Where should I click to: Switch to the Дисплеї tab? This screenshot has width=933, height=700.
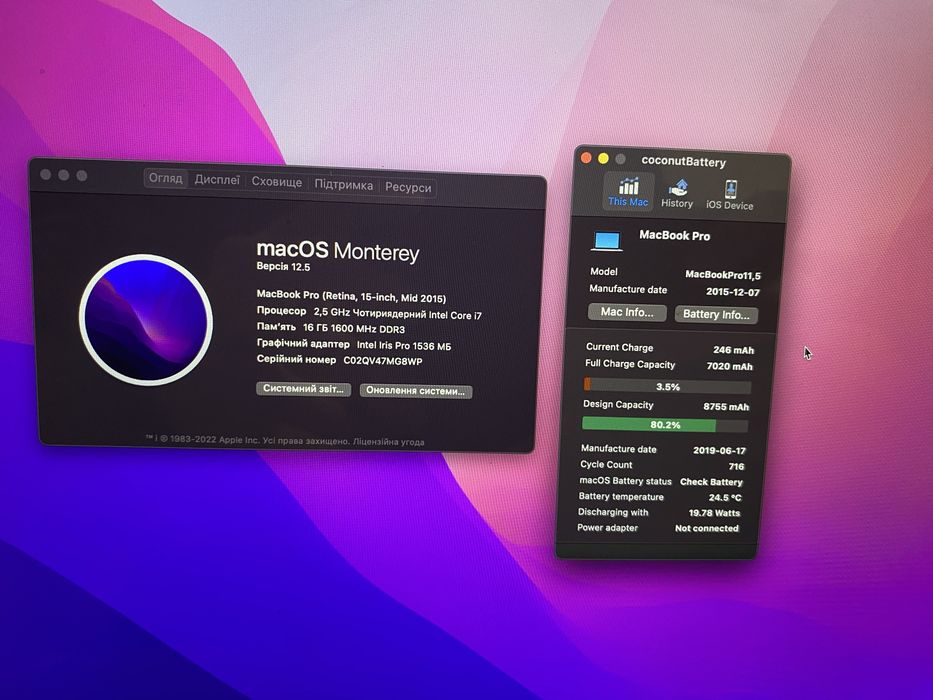[x=217, y=180]
